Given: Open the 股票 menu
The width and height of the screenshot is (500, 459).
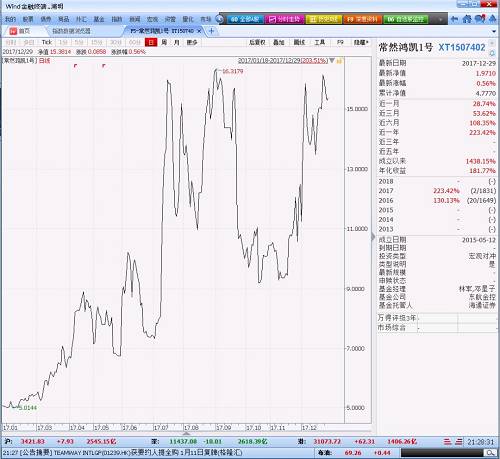Looking at the screenshot, I should click(x=28, y=19).
